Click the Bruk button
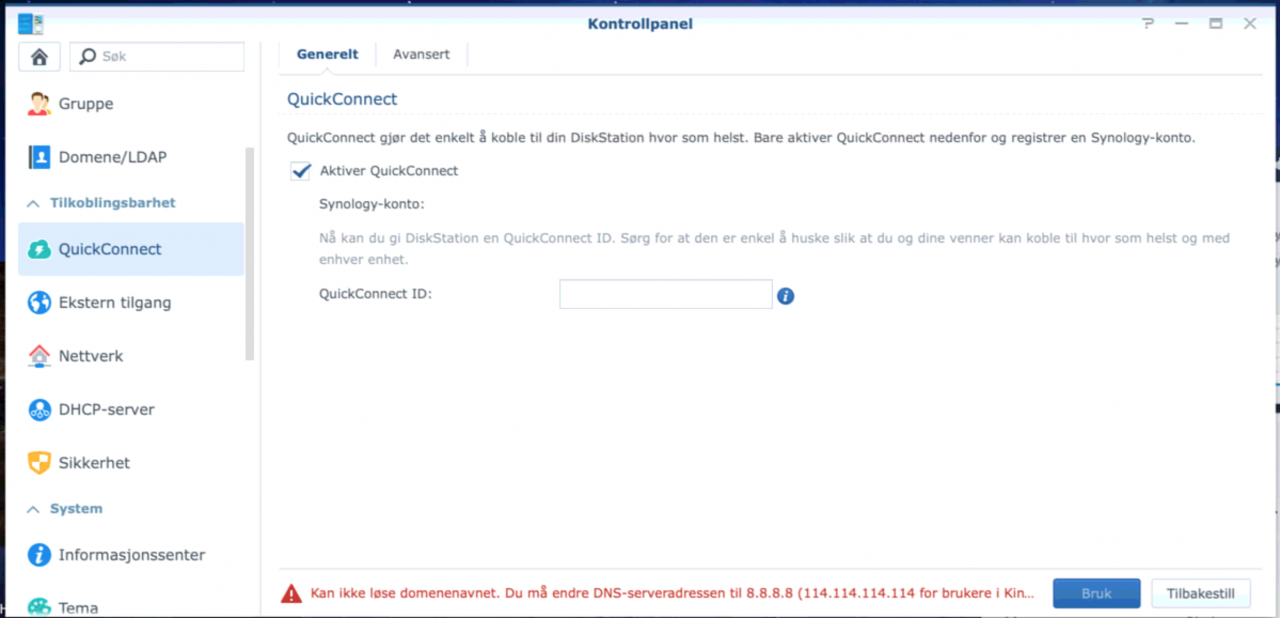The height and width of the screenshot is (618, 1280). [1096, 594]
